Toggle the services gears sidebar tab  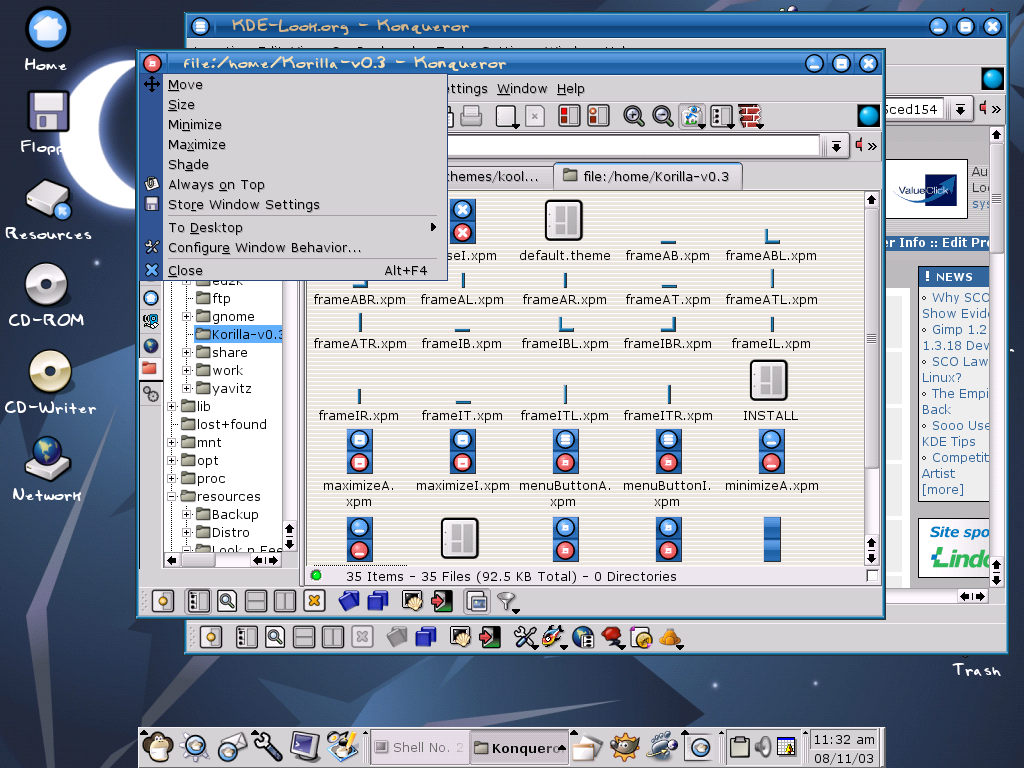pos(151,394)
